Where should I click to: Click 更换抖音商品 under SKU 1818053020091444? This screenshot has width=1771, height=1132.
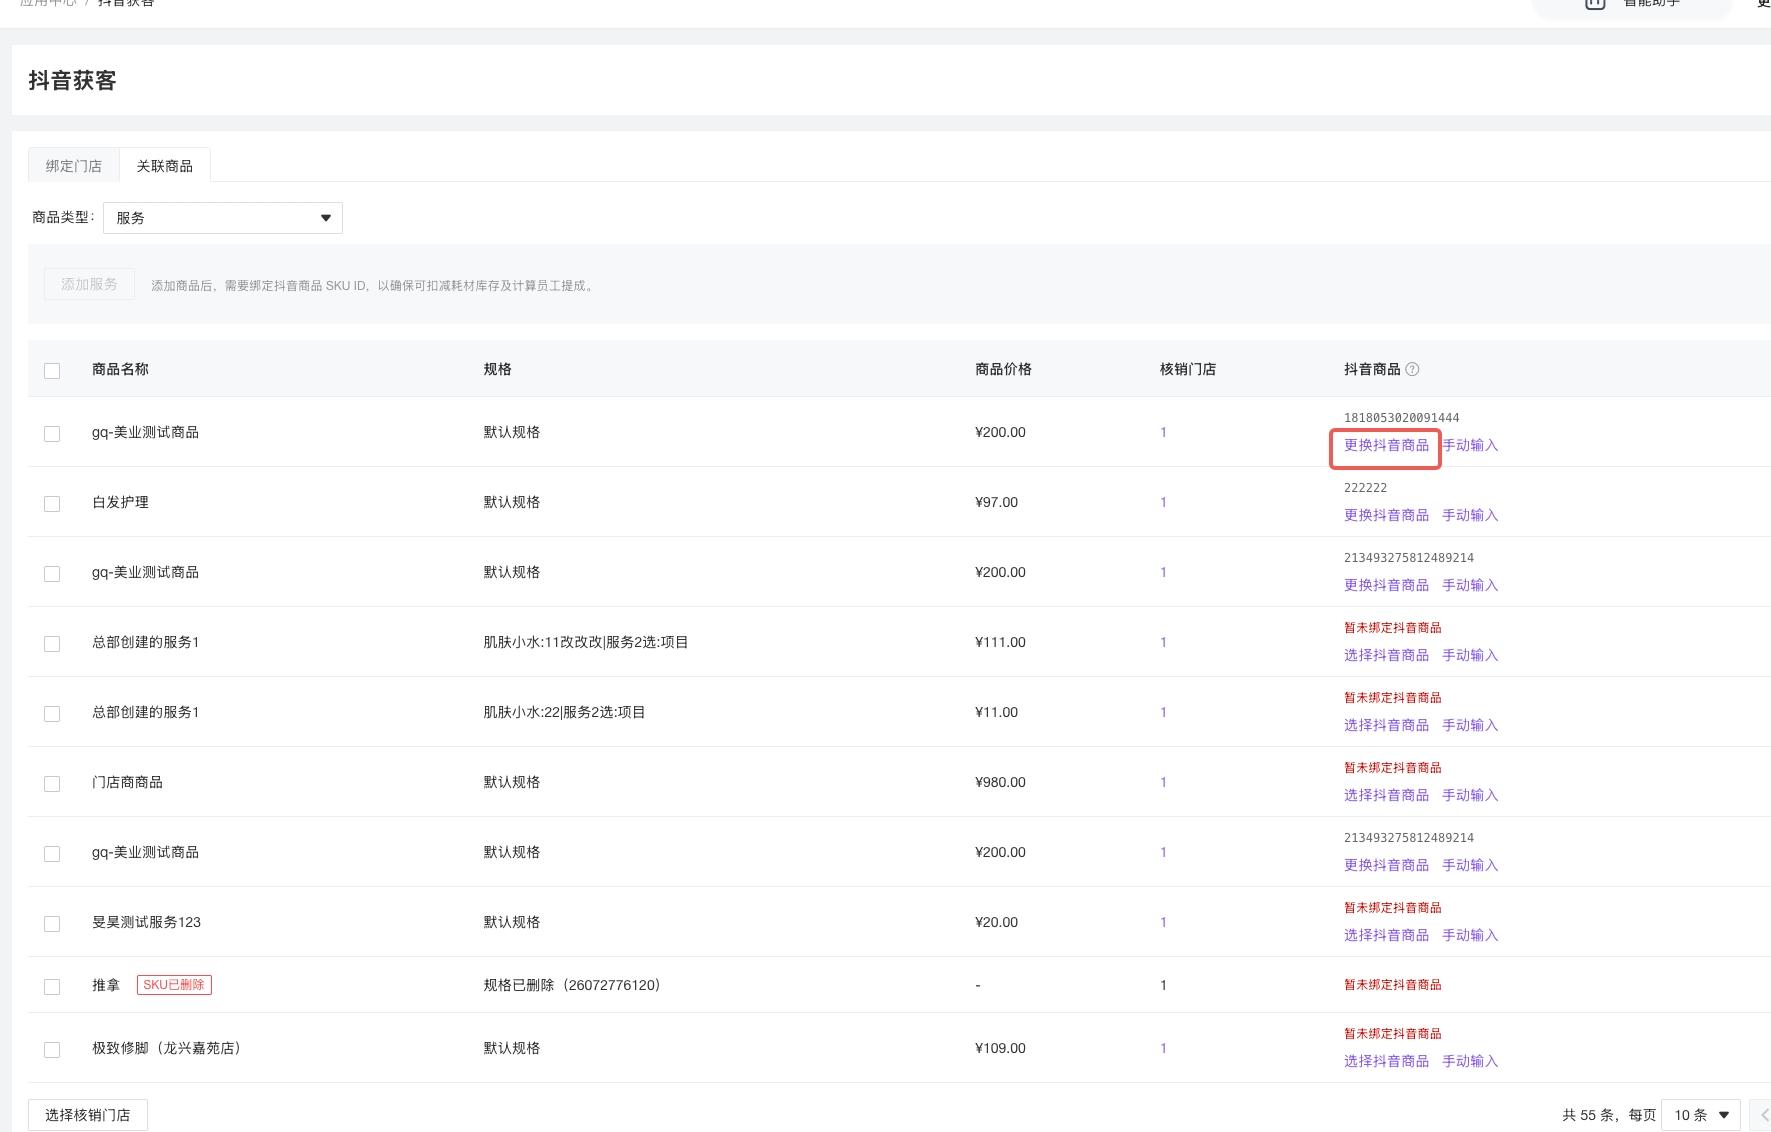coord(1386,445)
